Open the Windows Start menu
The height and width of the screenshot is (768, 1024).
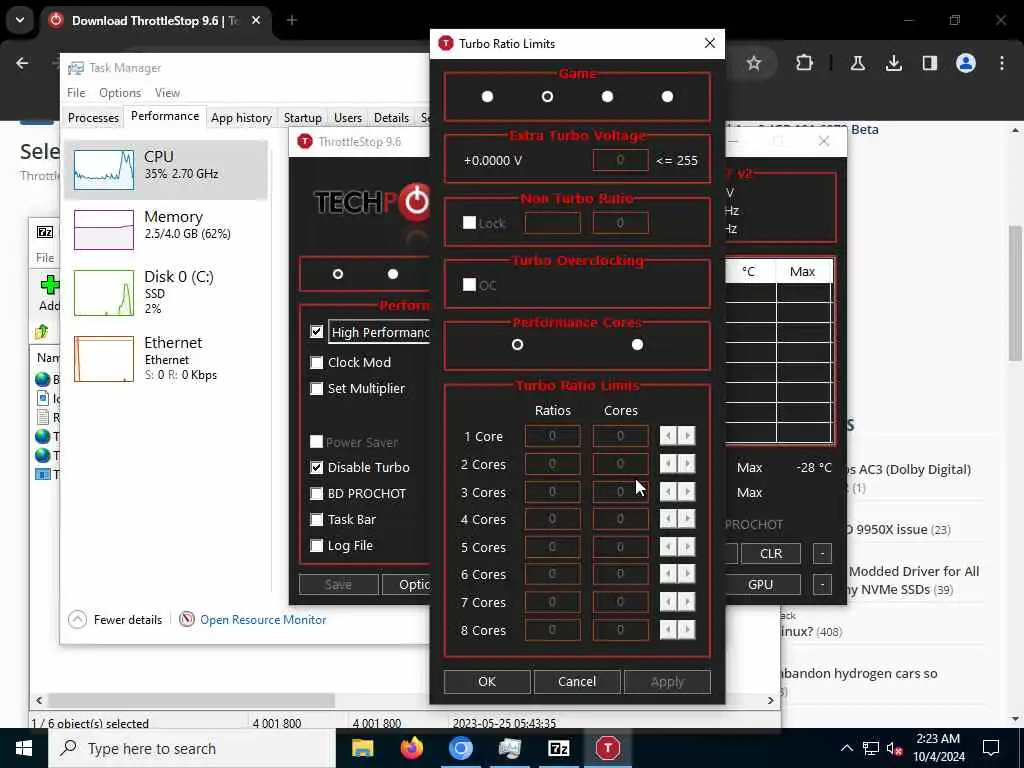(24, 748)
